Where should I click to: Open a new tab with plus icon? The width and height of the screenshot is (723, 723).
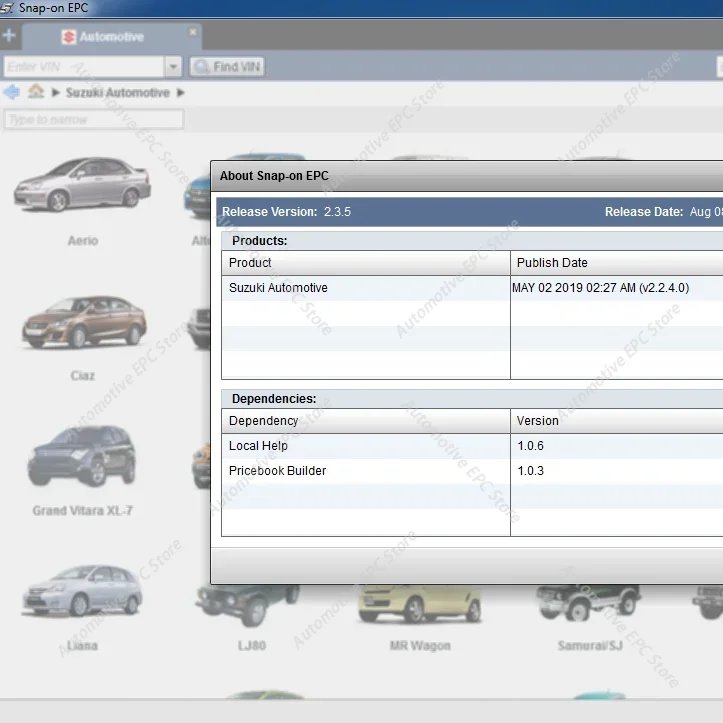click(x=9, y=36)
